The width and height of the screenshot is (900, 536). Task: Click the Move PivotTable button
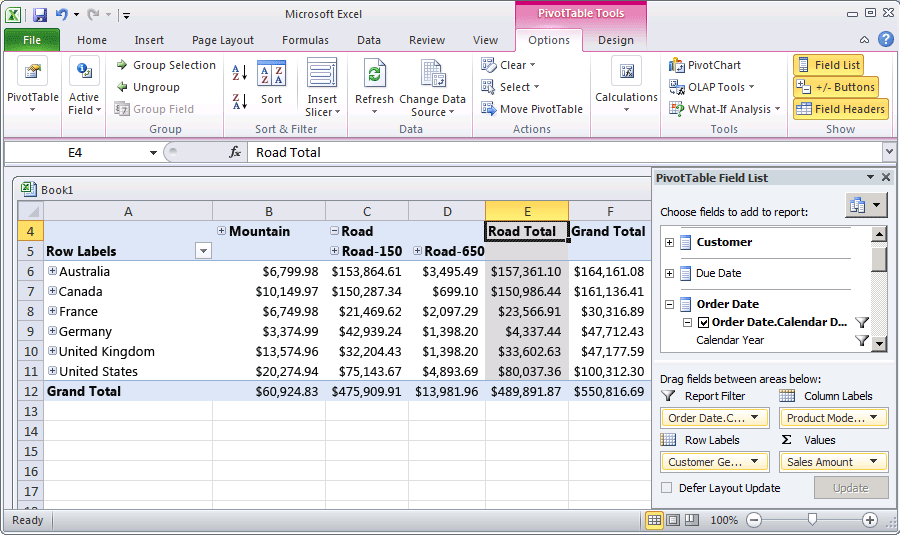[x=532, y=109]
